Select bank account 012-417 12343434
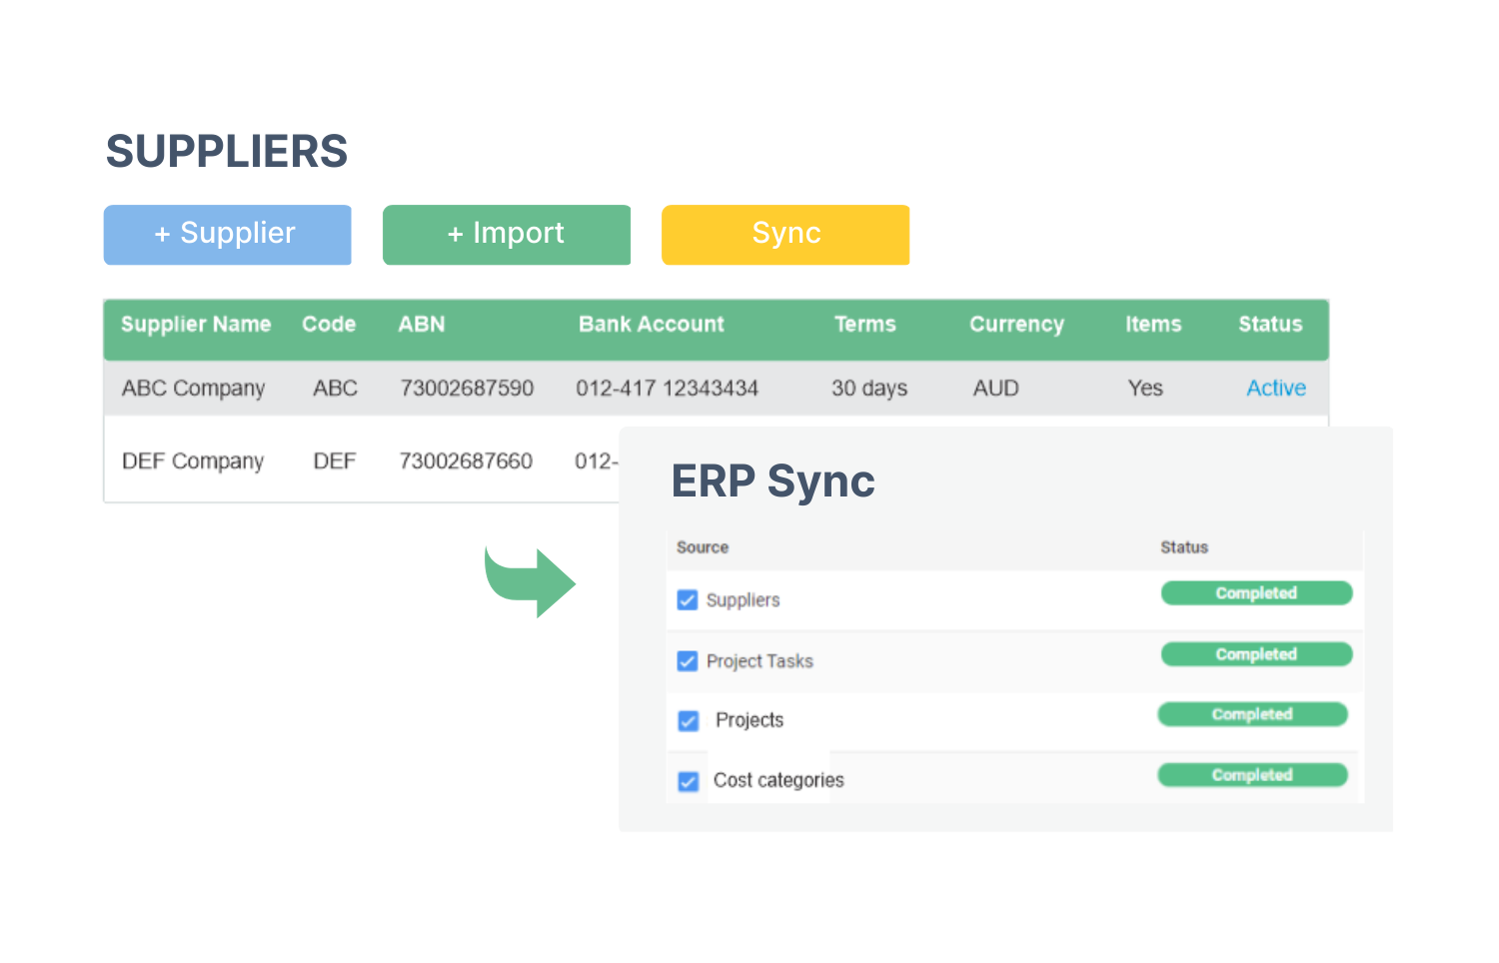 click(x=667, y=388)
